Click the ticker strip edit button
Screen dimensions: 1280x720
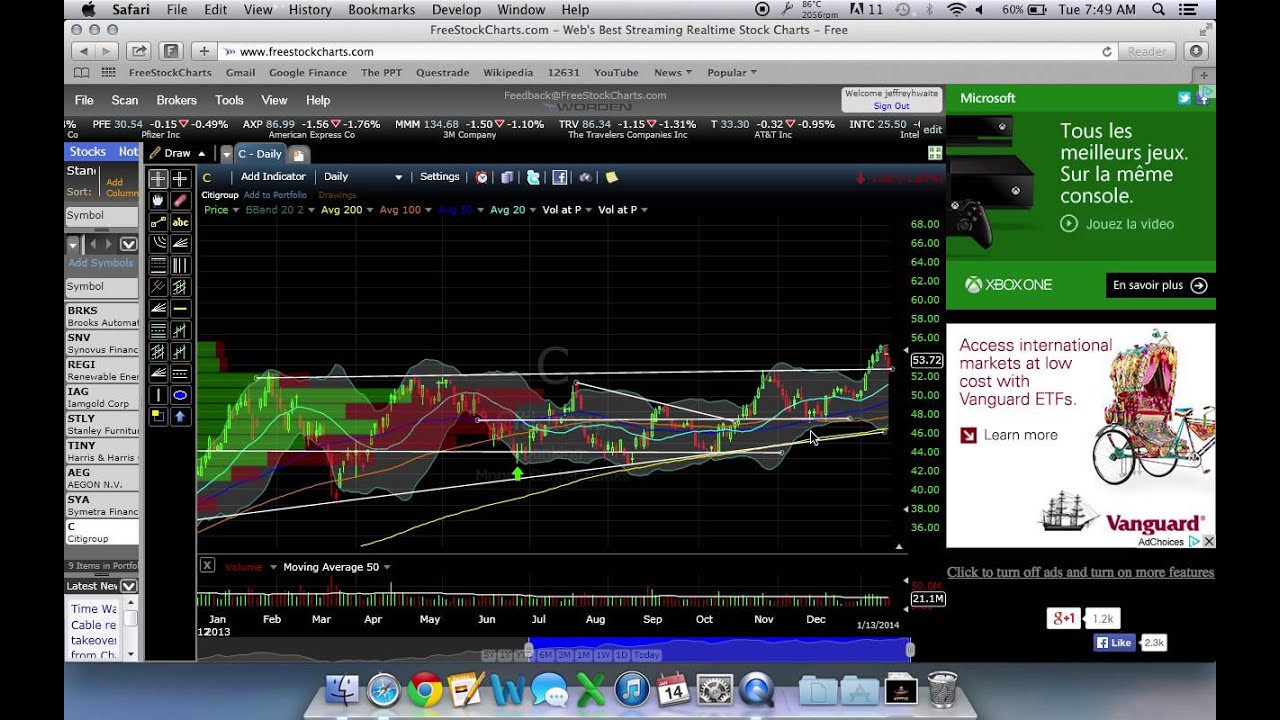pos(932,129)
